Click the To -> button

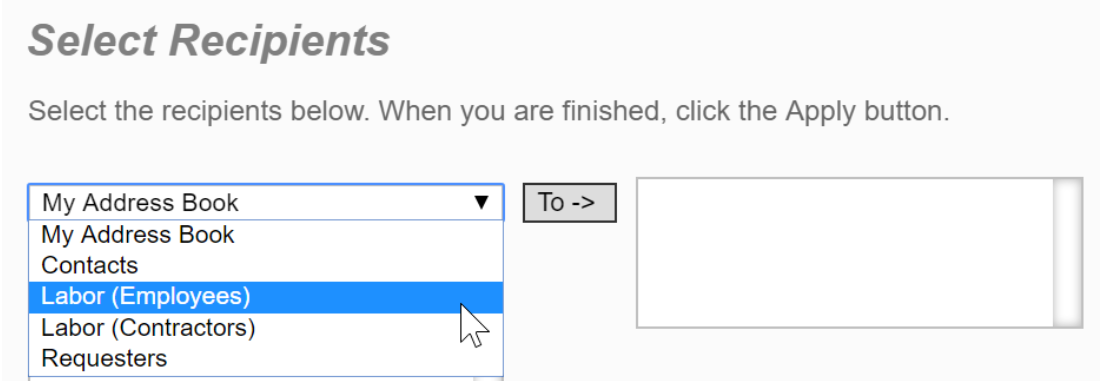pos(569,203)
